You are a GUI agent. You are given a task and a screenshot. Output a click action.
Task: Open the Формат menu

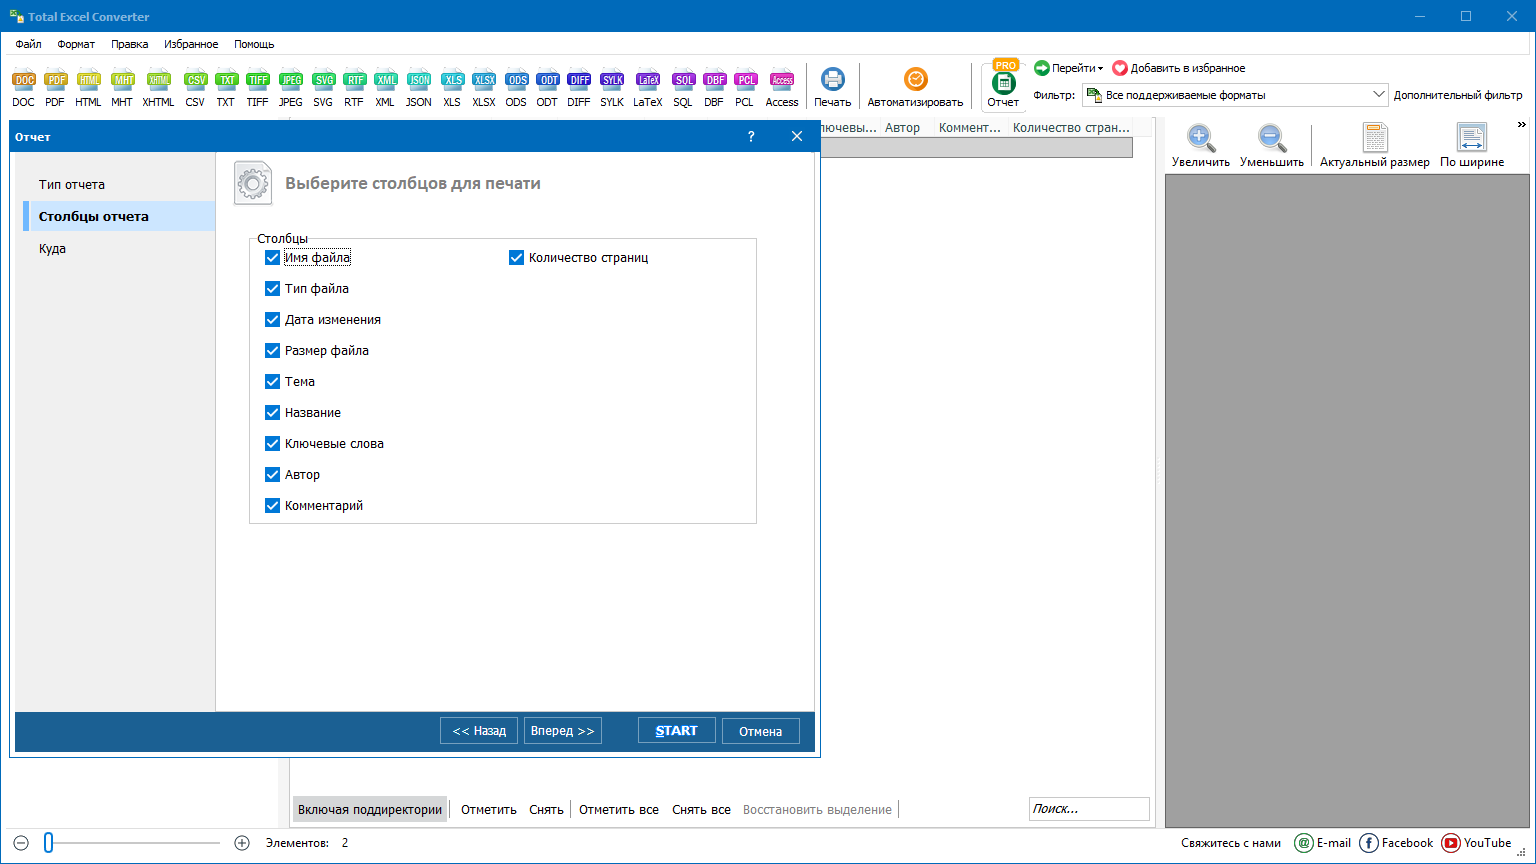76,44
